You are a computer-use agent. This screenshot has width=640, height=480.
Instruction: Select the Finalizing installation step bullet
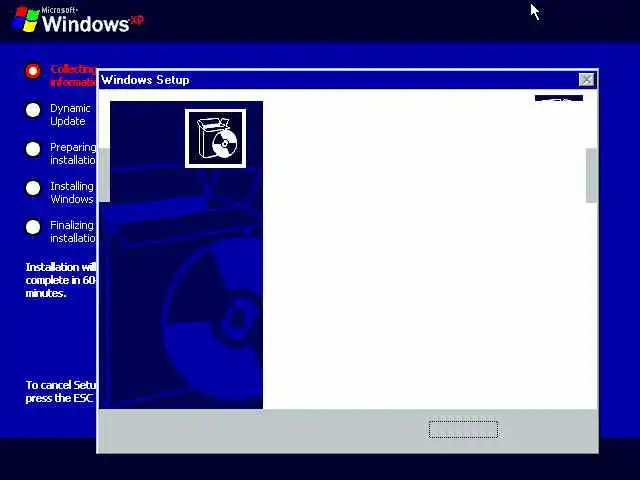[x=33, y=227]
